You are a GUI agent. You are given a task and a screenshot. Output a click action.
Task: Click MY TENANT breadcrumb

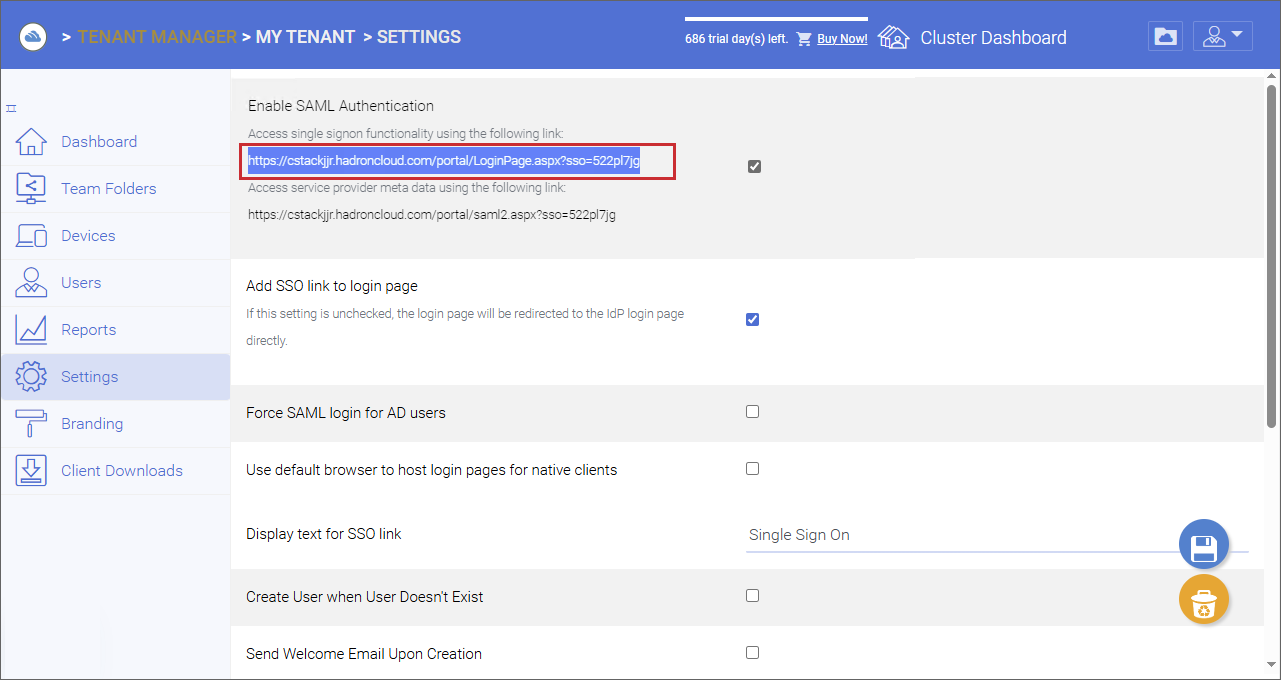tap(305, 37)
